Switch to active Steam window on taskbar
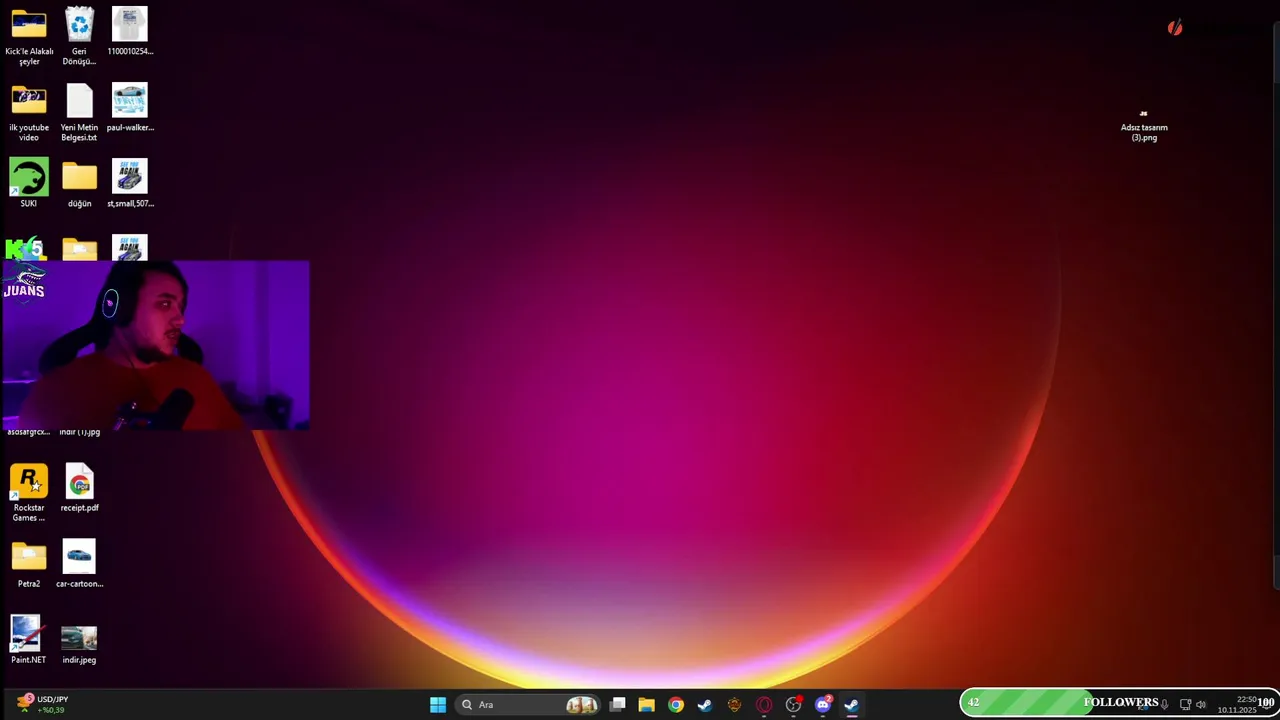This screenshot has width=1280, height=720. point(852,705)
